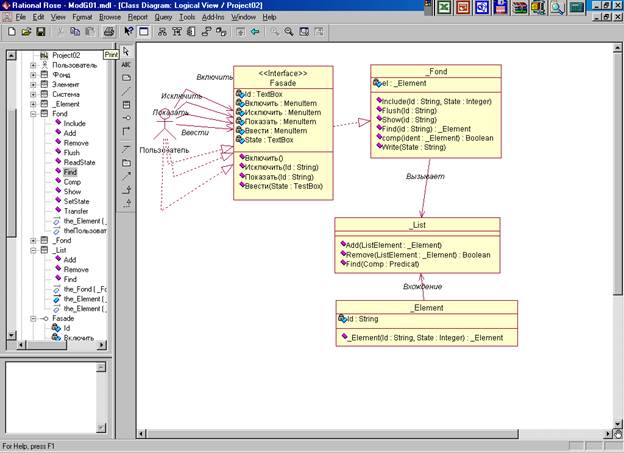The image size is (624, 453).
Task: Click the context Help pointer icon
Action: tap(128, 32)
